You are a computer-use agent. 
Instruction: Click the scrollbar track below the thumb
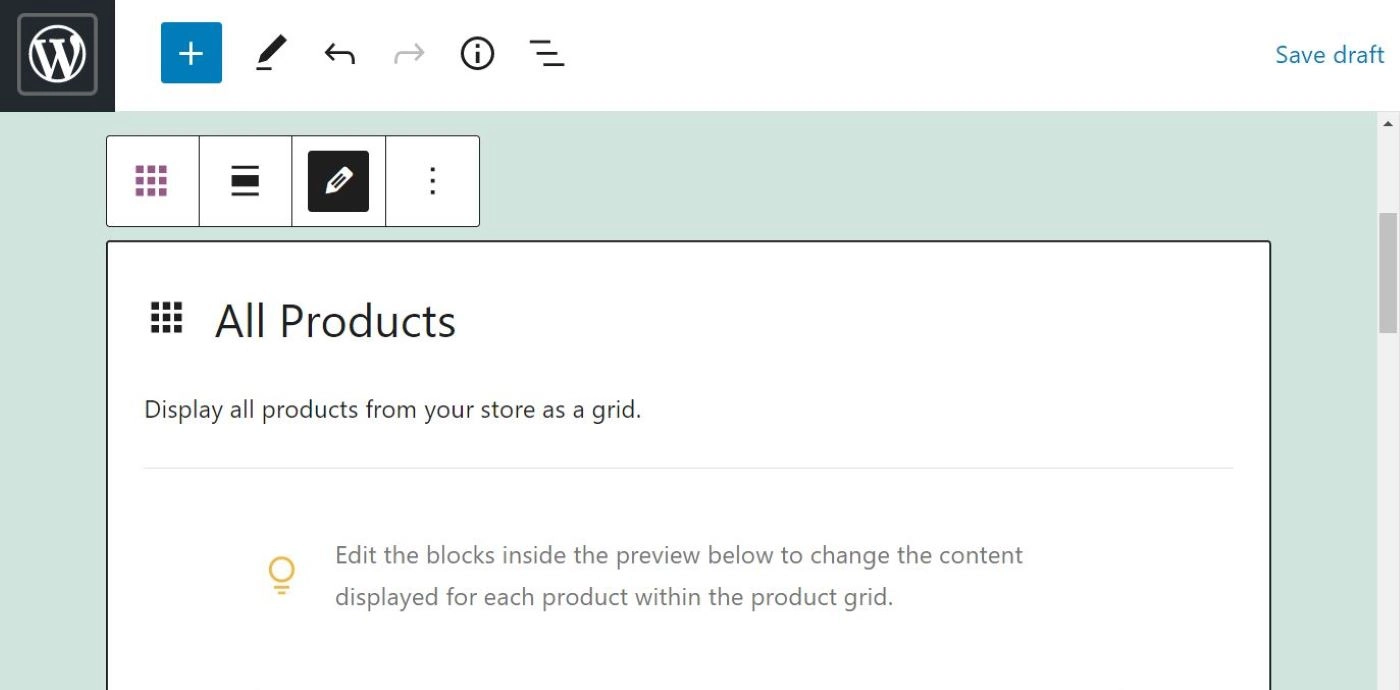1388,510
